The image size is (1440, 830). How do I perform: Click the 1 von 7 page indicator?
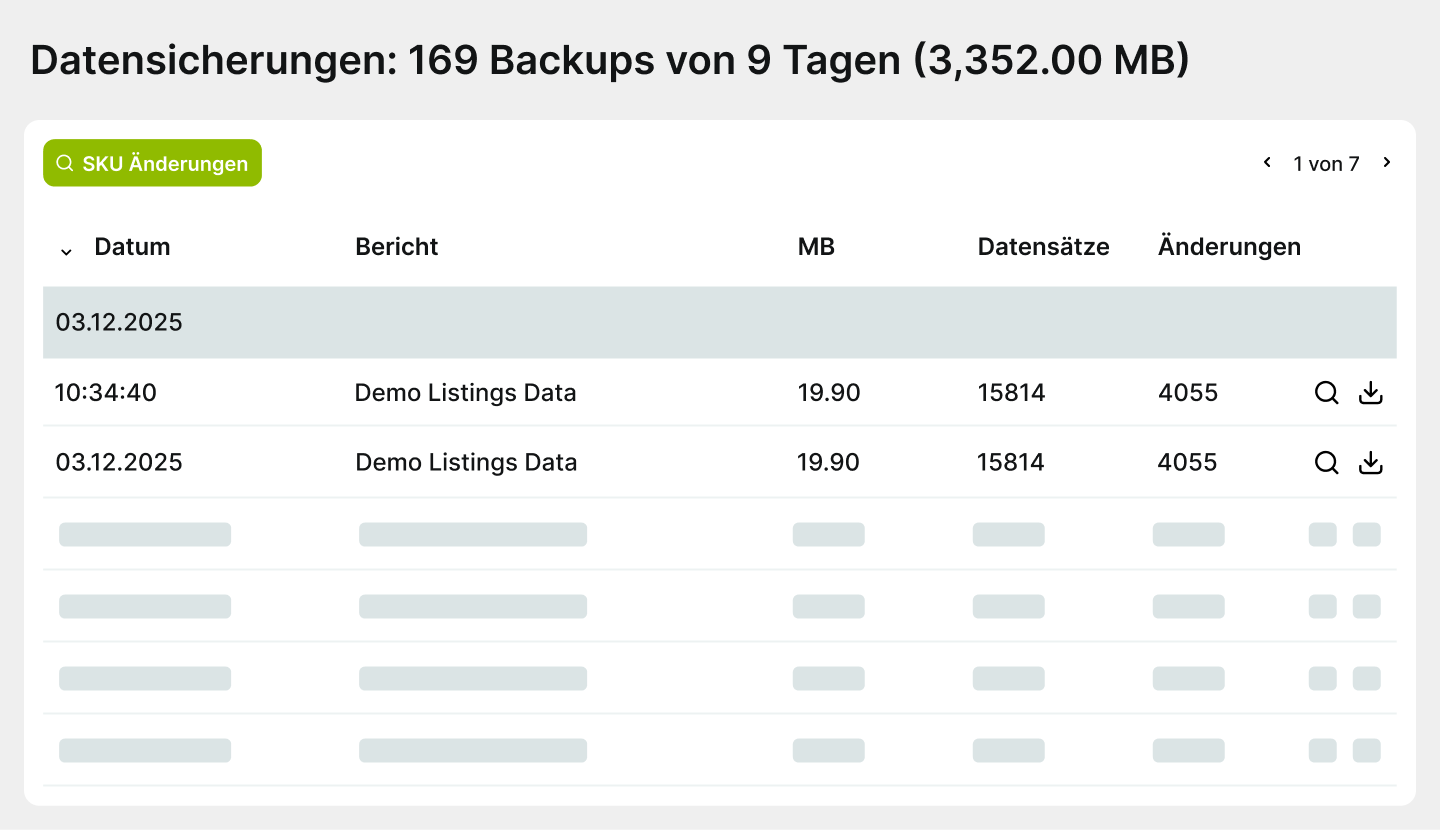1326,162
